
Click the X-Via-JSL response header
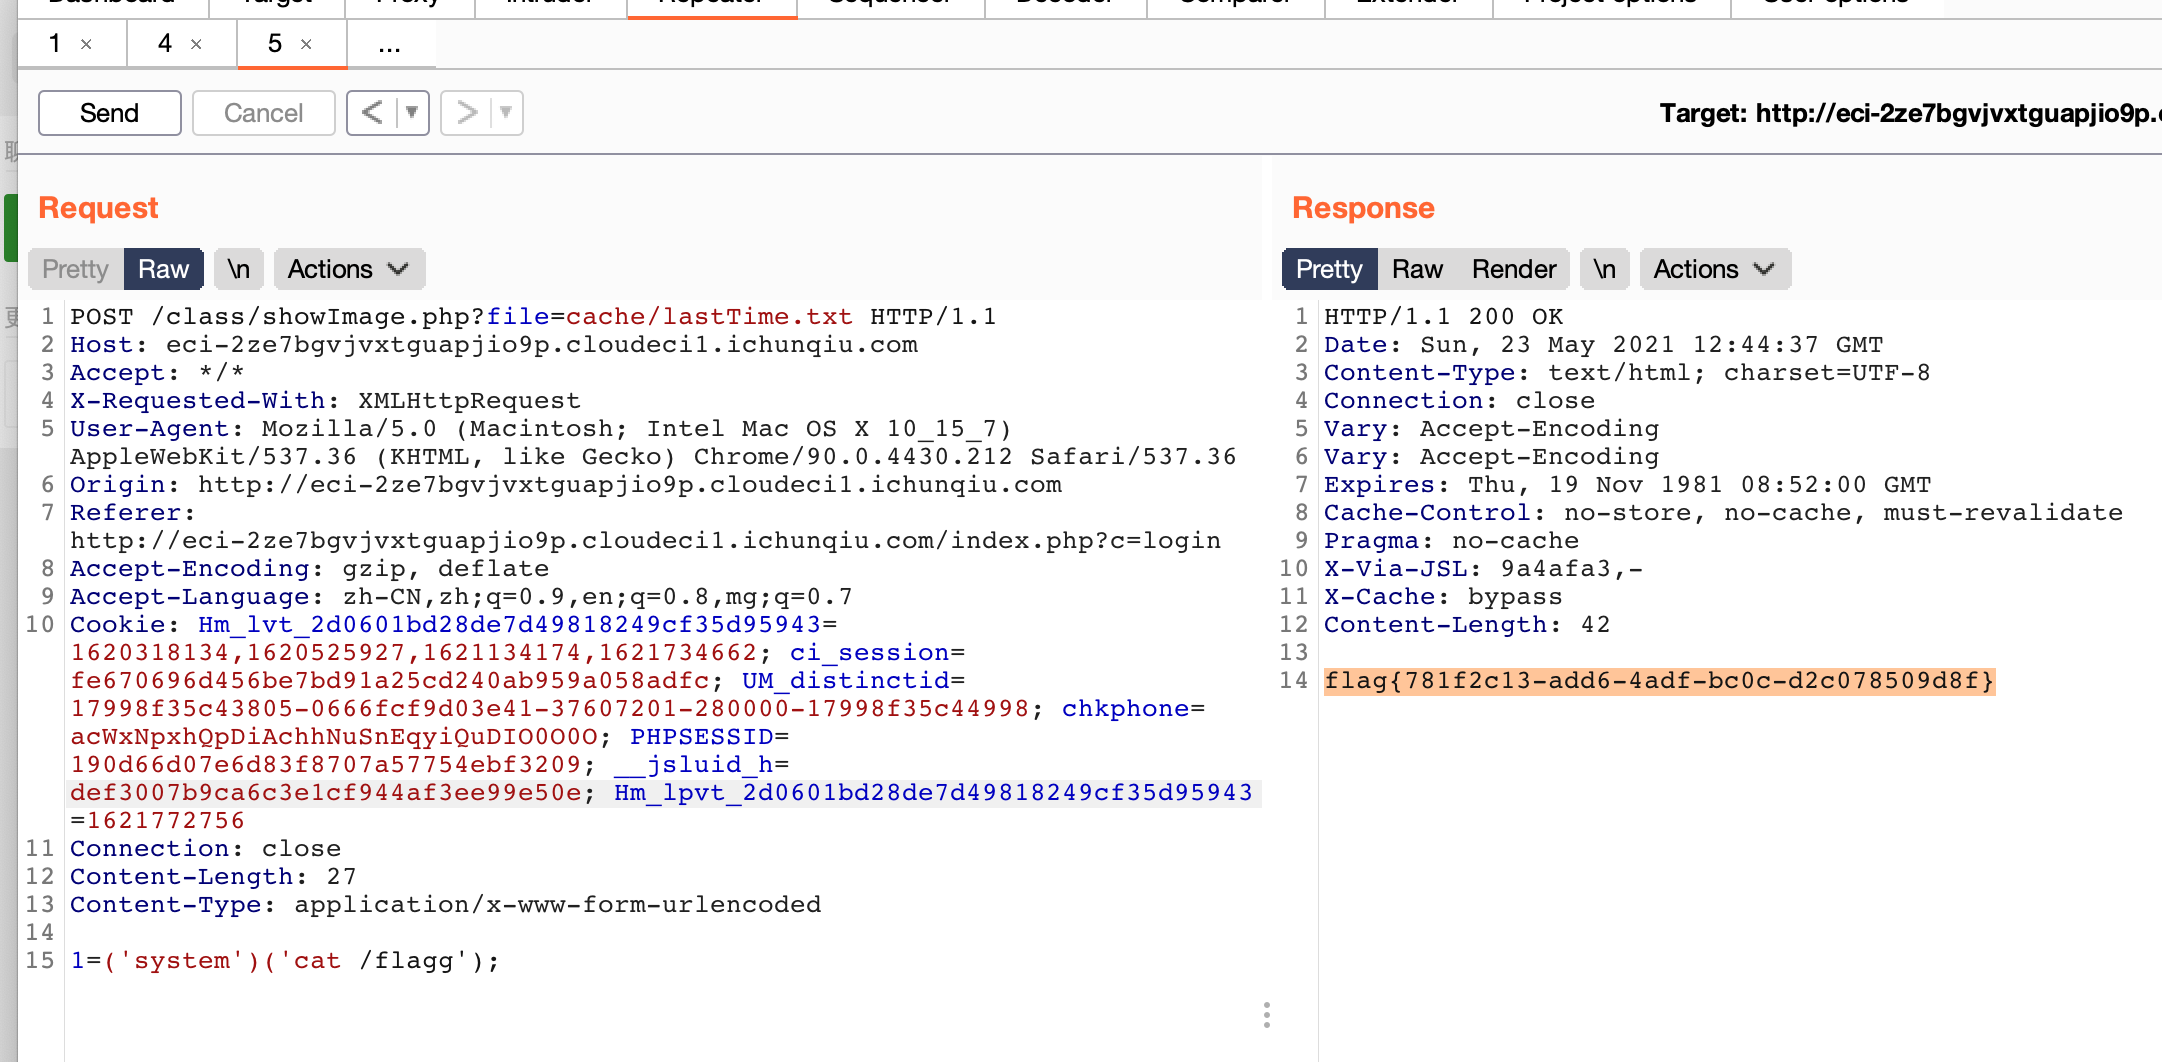point(1483,569)
